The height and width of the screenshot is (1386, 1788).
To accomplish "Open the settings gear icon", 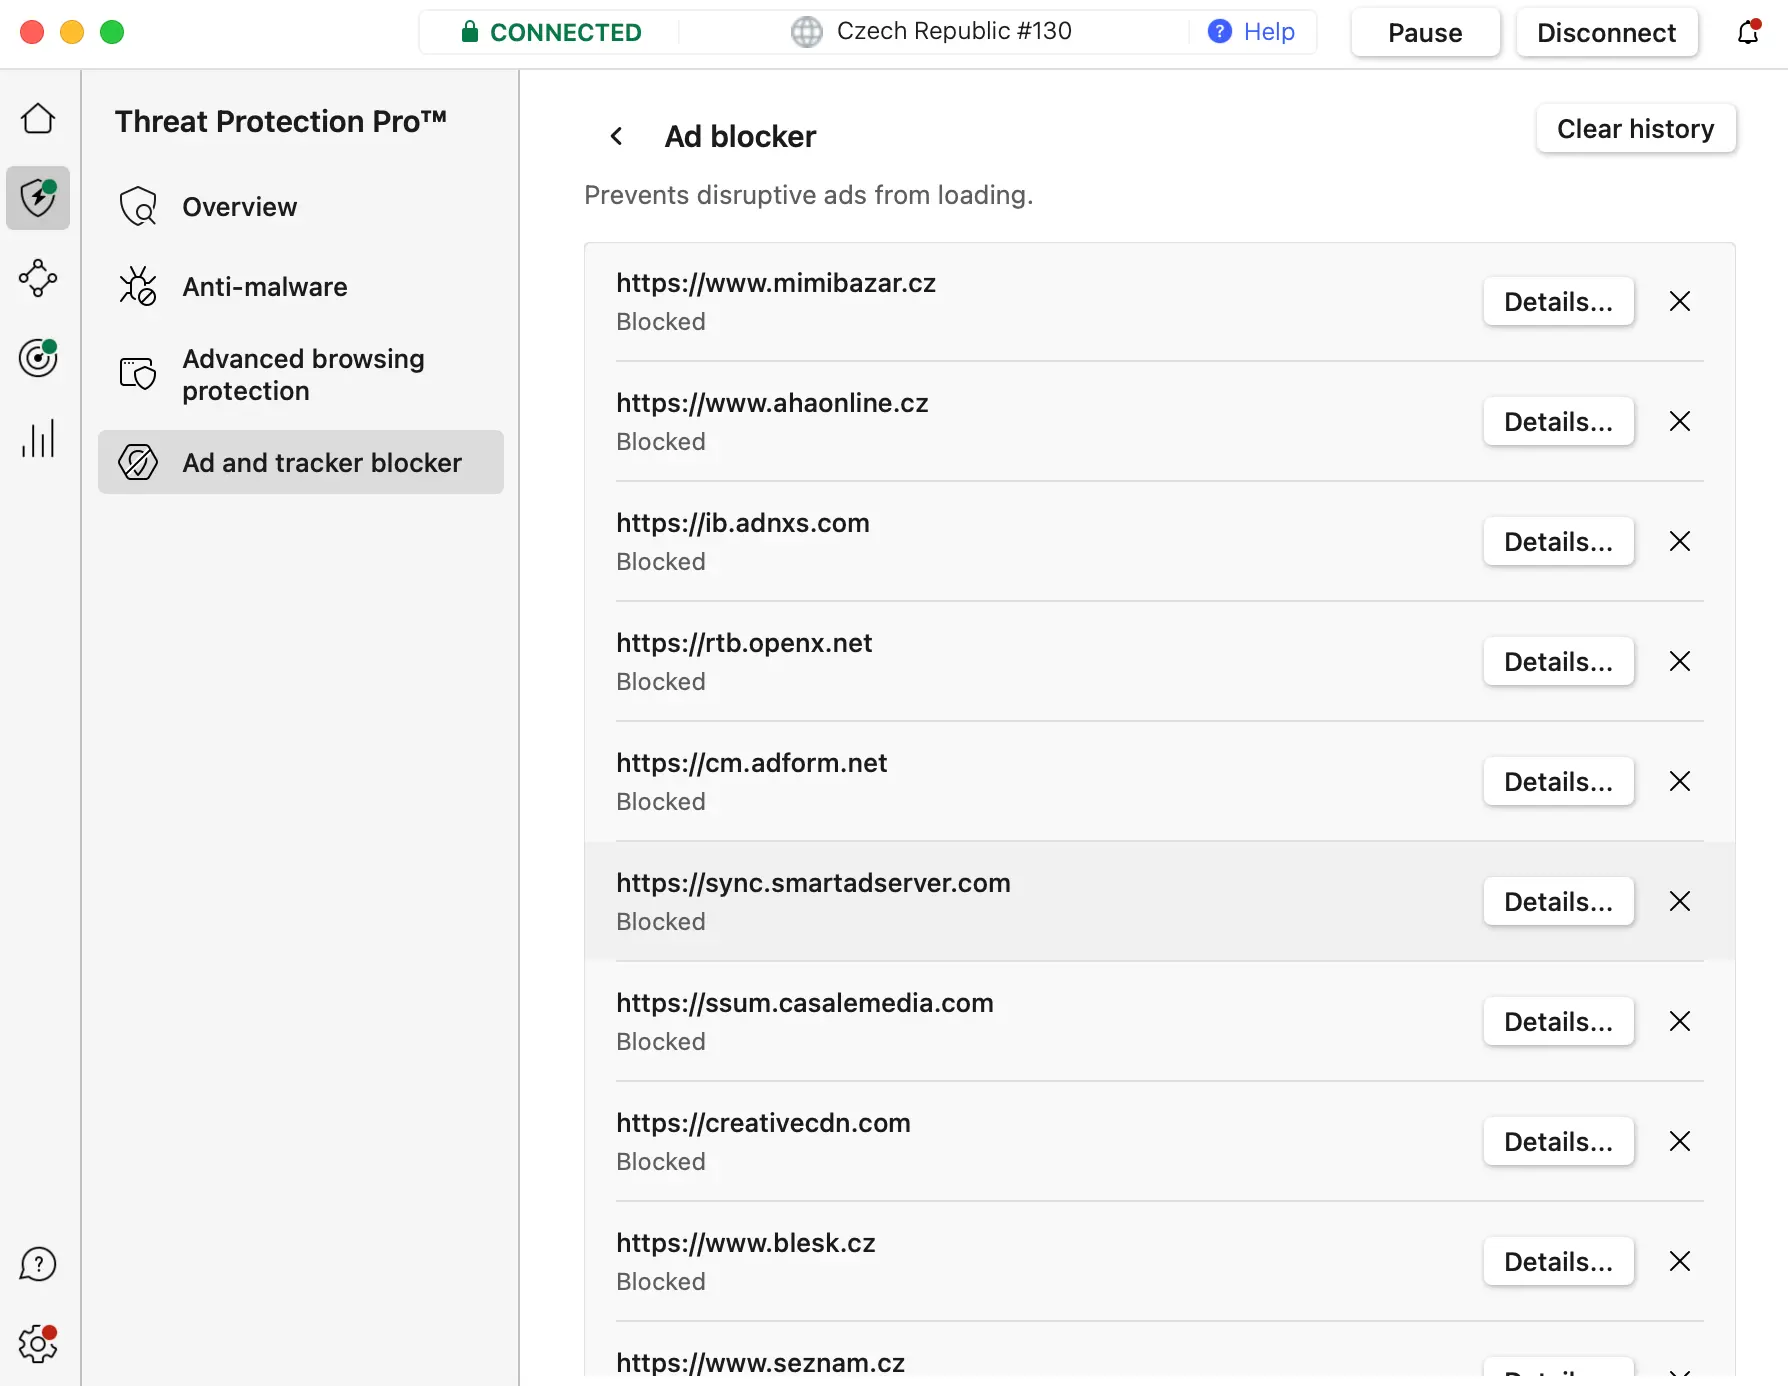I will (38, 1343).
